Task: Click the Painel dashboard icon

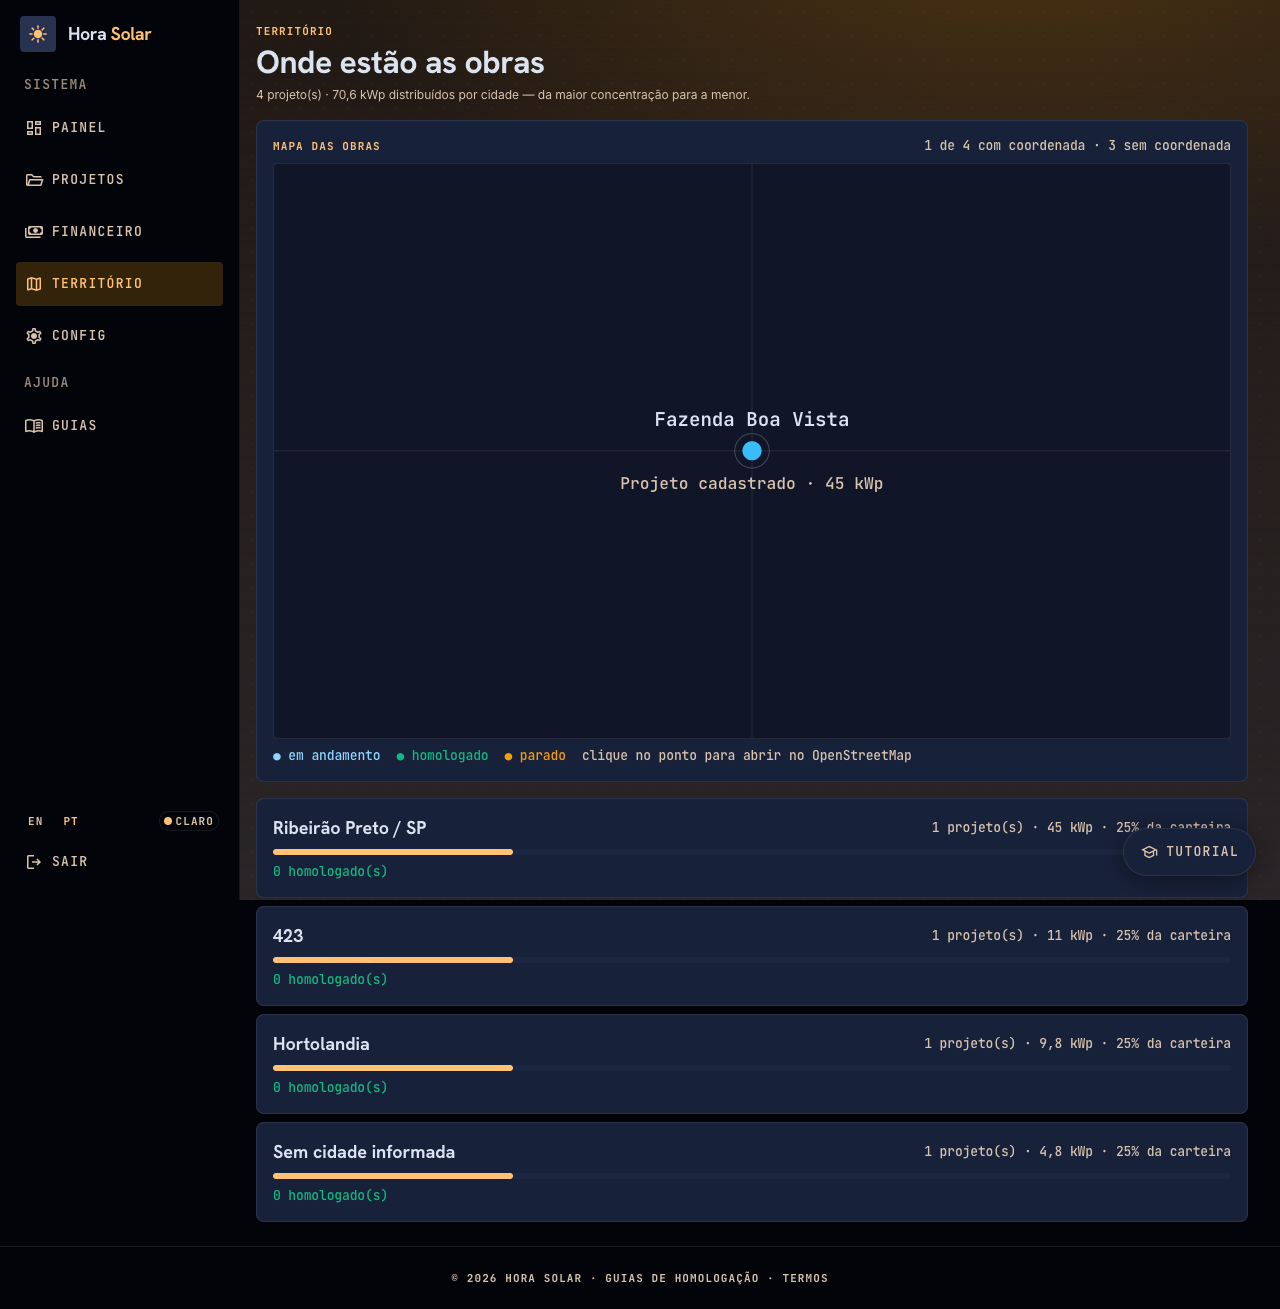Action: coord(34,128)
